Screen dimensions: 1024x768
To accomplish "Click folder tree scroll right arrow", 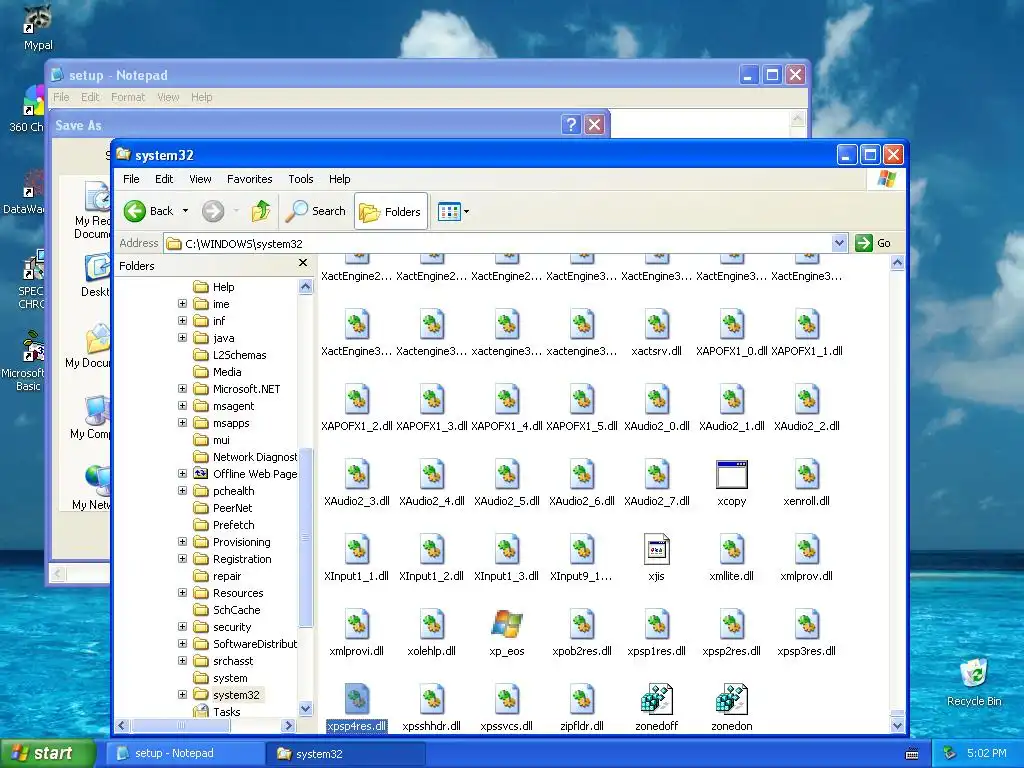I will (289, 725).
